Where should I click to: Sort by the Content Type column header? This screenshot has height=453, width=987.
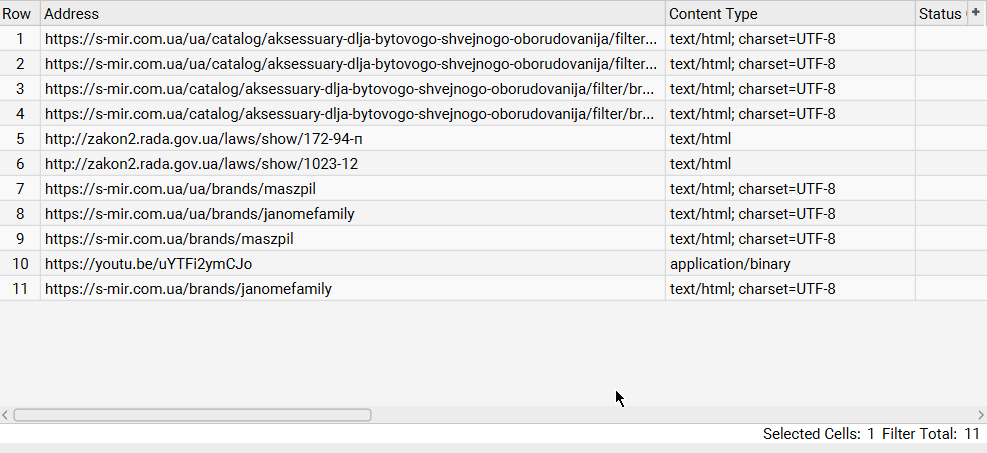click(x=789, y=14)
